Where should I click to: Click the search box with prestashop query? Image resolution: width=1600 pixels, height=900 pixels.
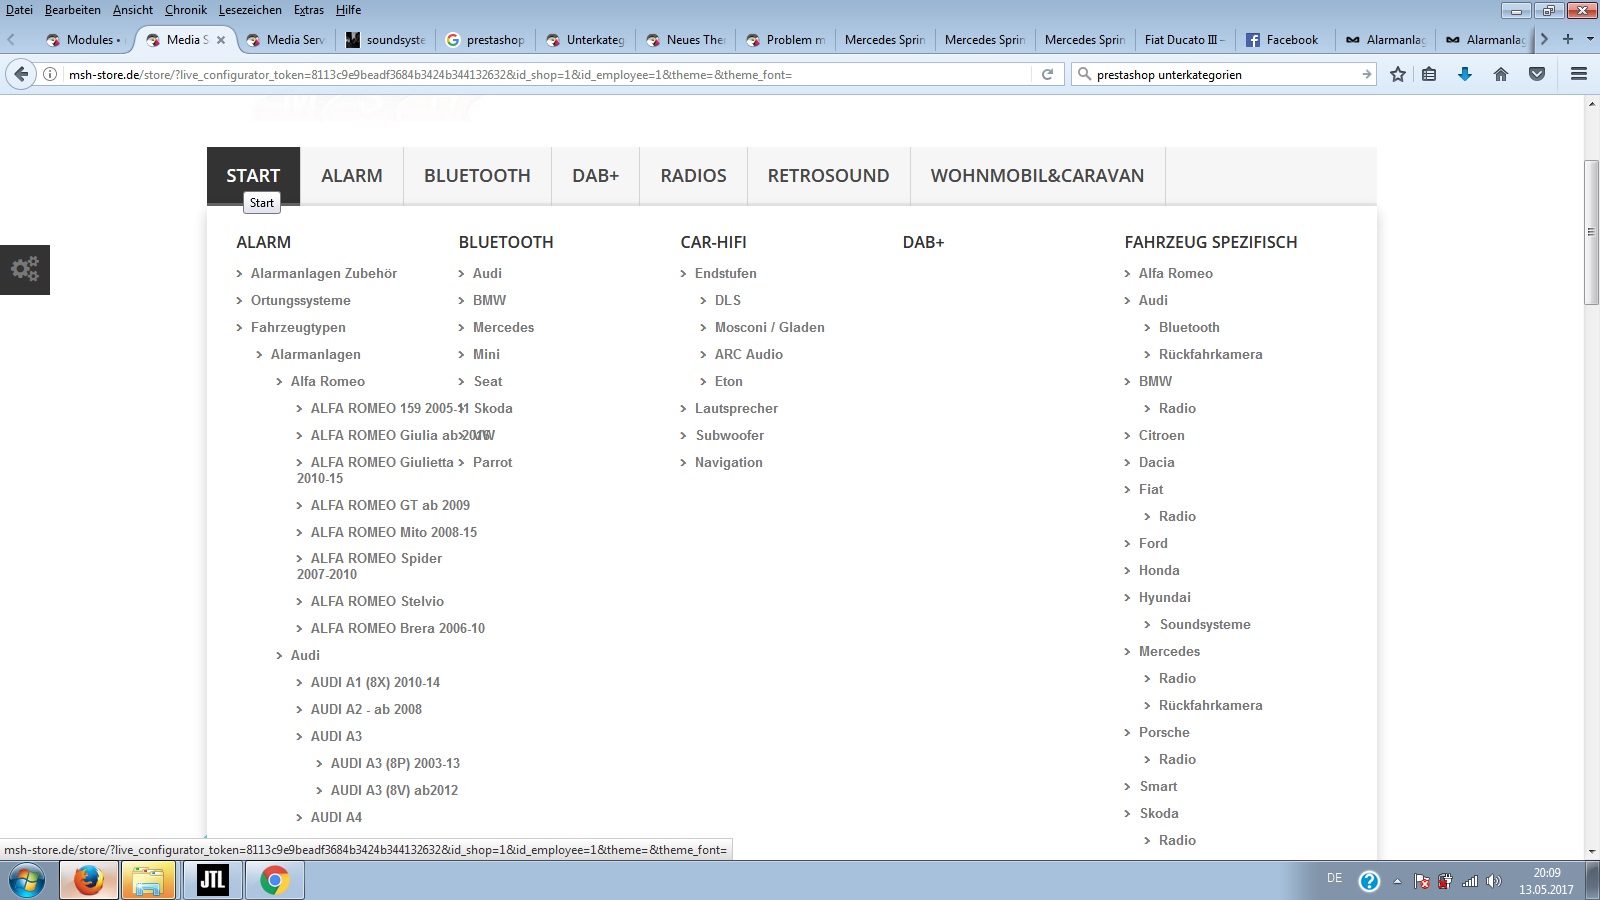point(1225,74)
